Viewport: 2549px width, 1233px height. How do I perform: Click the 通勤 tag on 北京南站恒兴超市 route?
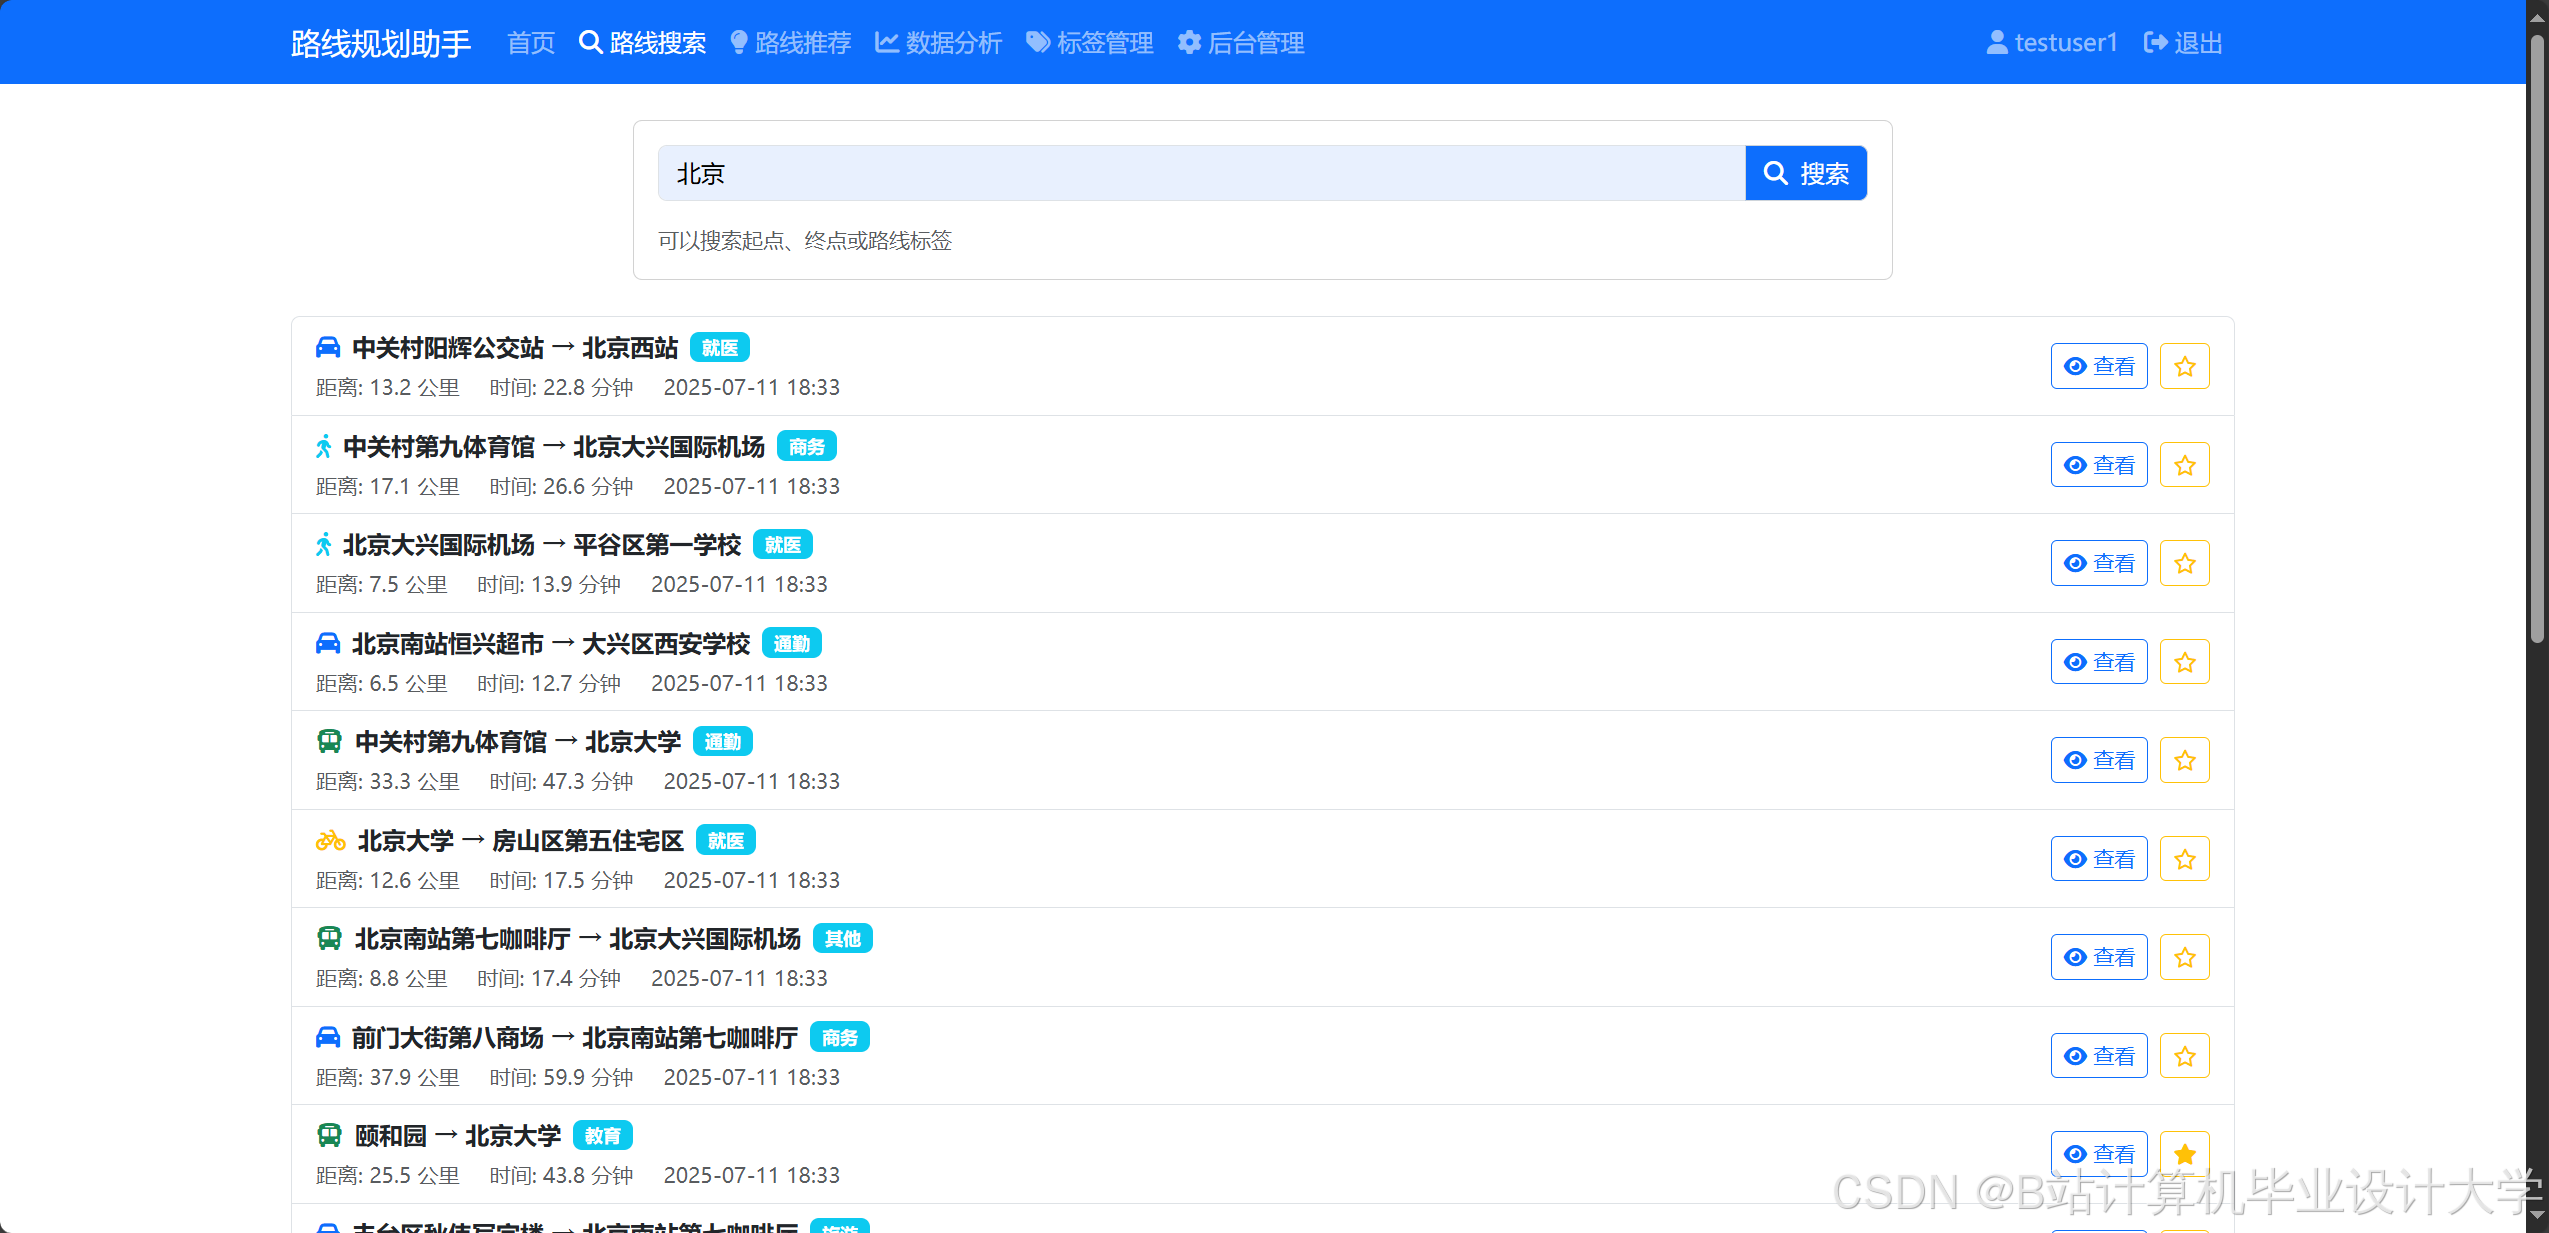point(791,644)
